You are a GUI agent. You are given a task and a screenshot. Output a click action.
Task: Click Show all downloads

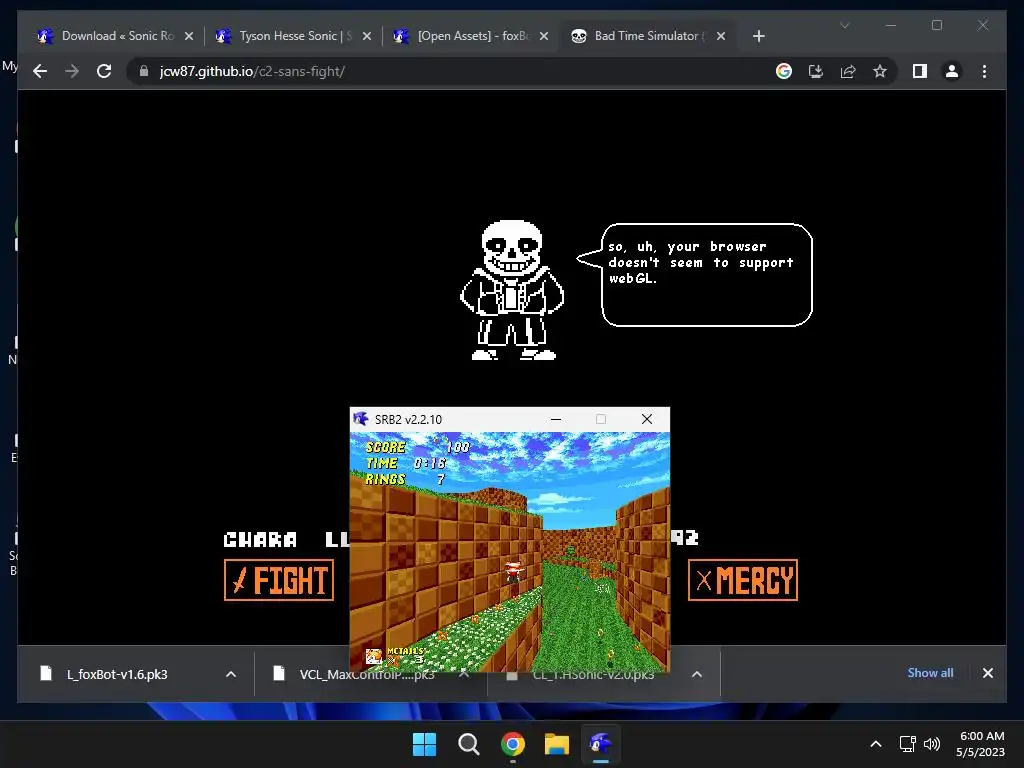(930, 673)
